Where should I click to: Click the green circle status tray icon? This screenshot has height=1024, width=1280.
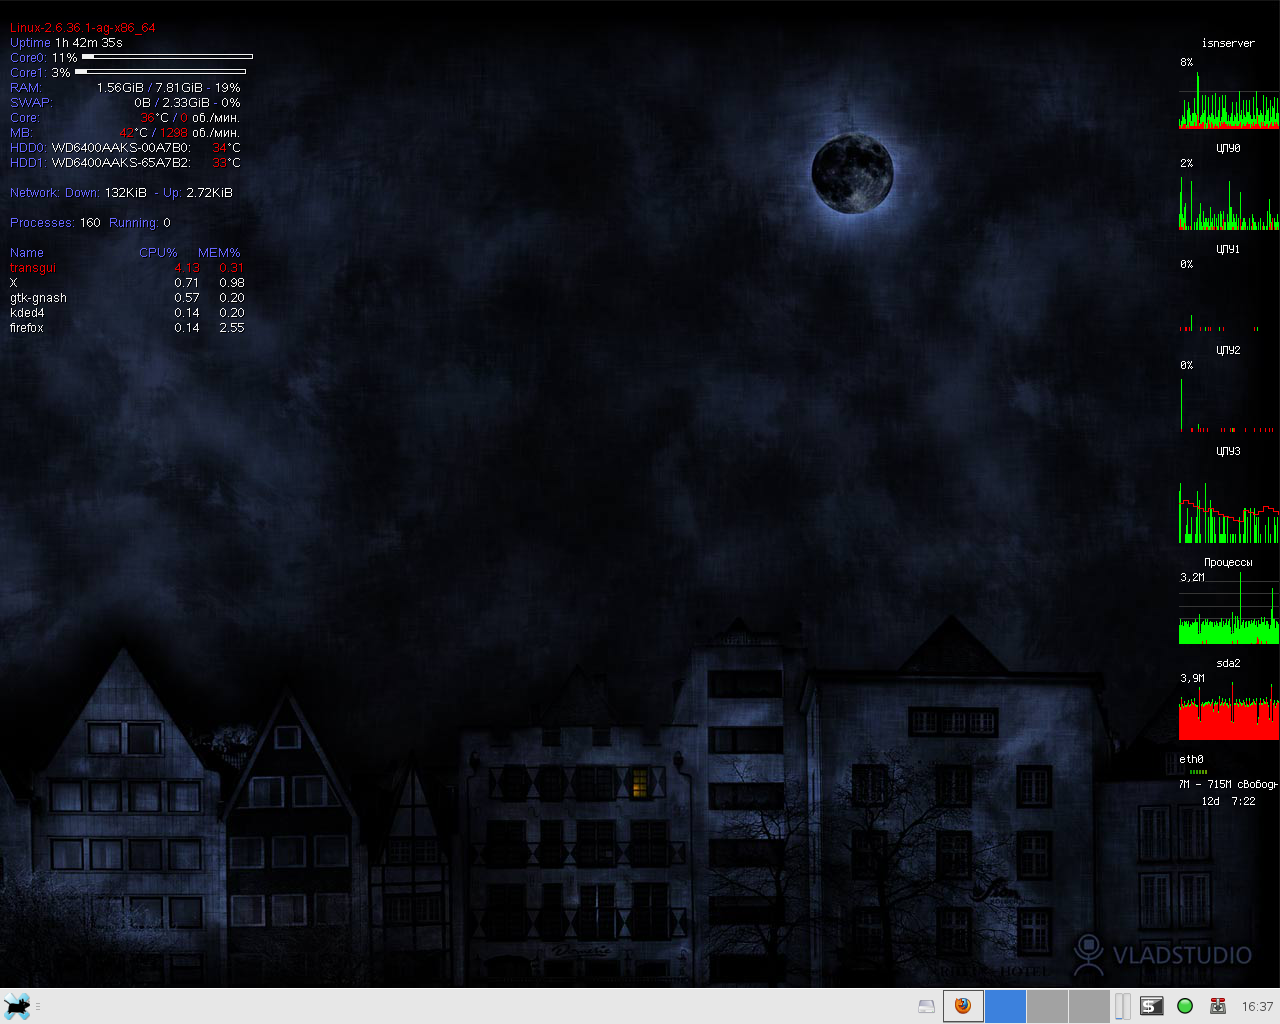1185,1006
